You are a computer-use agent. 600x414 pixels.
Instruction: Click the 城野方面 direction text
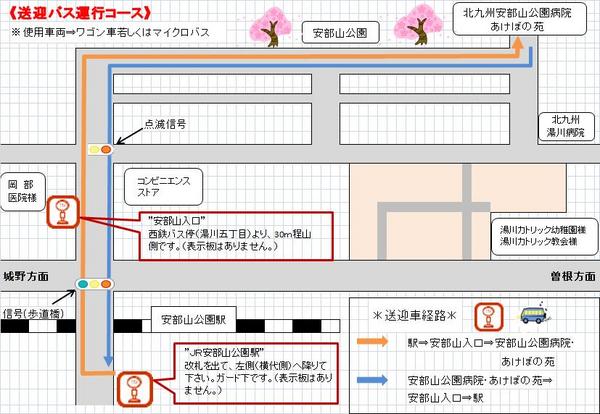click(x=26, y=276)
